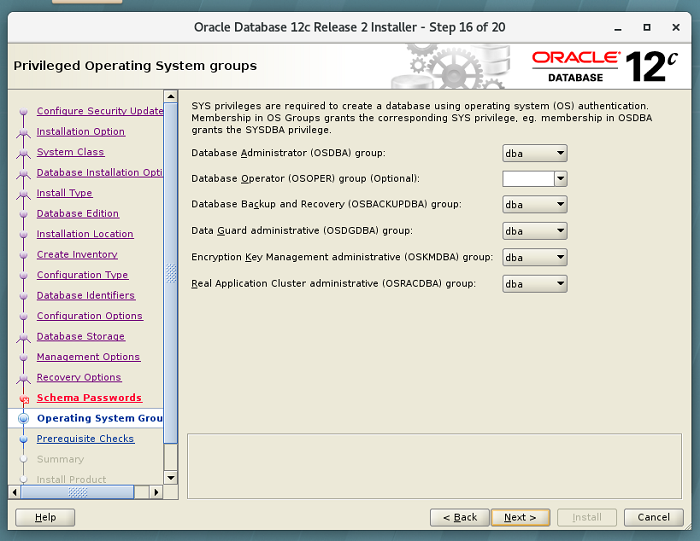Jump to Database Edition step
This screenshot has width=700, height=541.
pos(78,214)
